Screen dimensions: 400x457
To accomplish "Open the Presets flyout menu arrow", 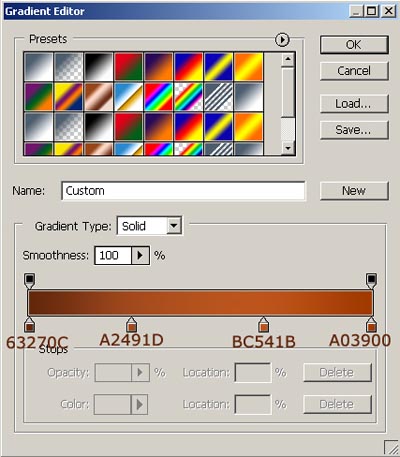I will point(282,40).
